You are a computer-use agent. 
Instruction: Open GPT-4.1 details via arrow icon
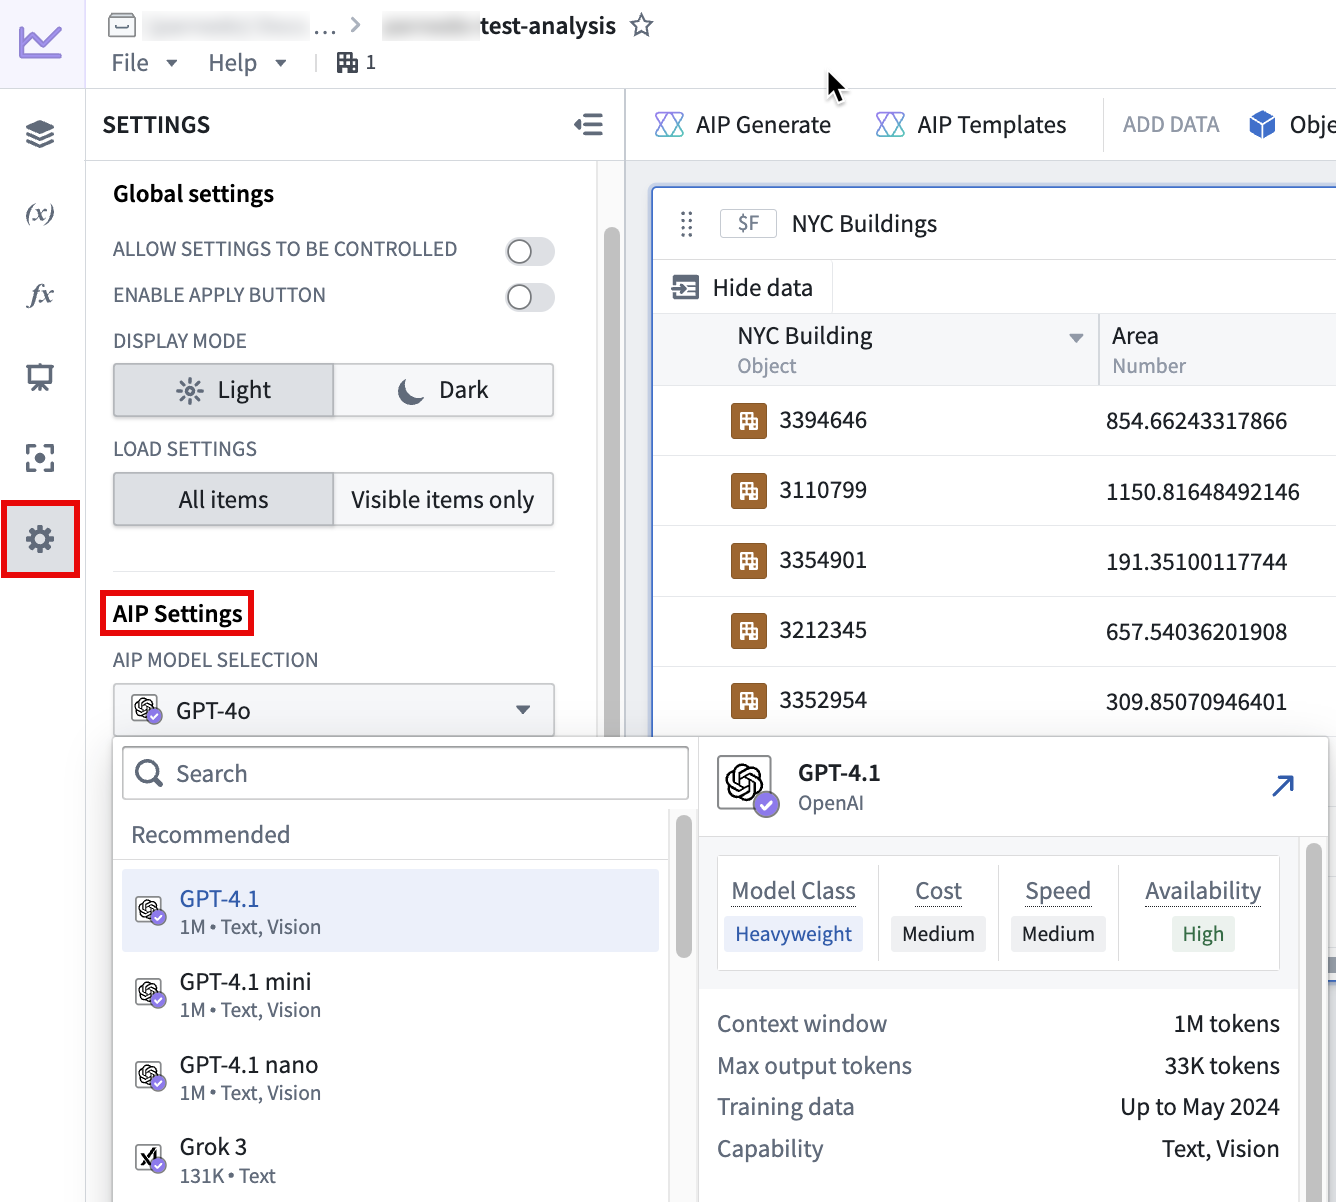(x=1283, y=786)
